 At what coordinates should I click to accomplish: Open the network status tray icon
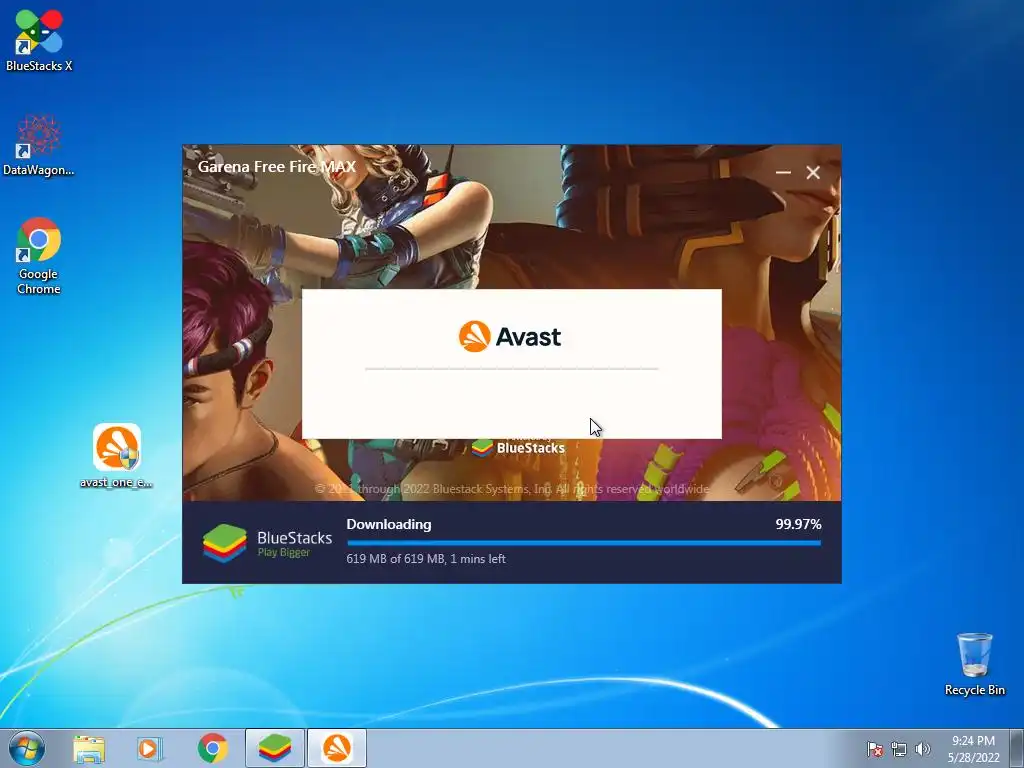899,749
